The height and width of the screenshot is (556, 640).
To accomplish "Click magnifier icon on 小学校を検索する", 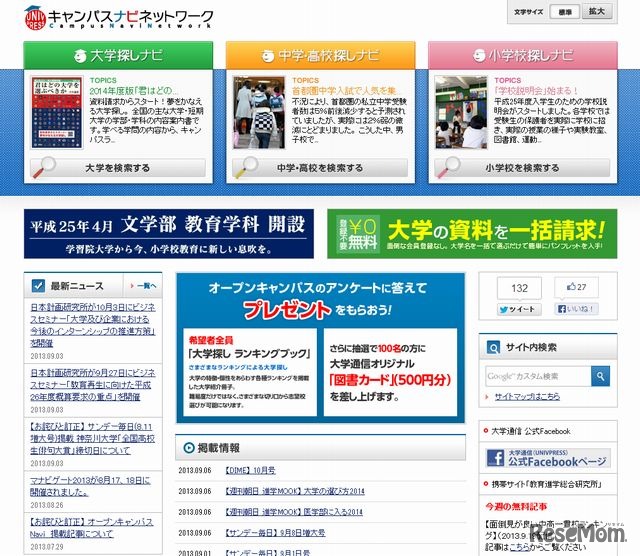I will (x=448, y=167).
